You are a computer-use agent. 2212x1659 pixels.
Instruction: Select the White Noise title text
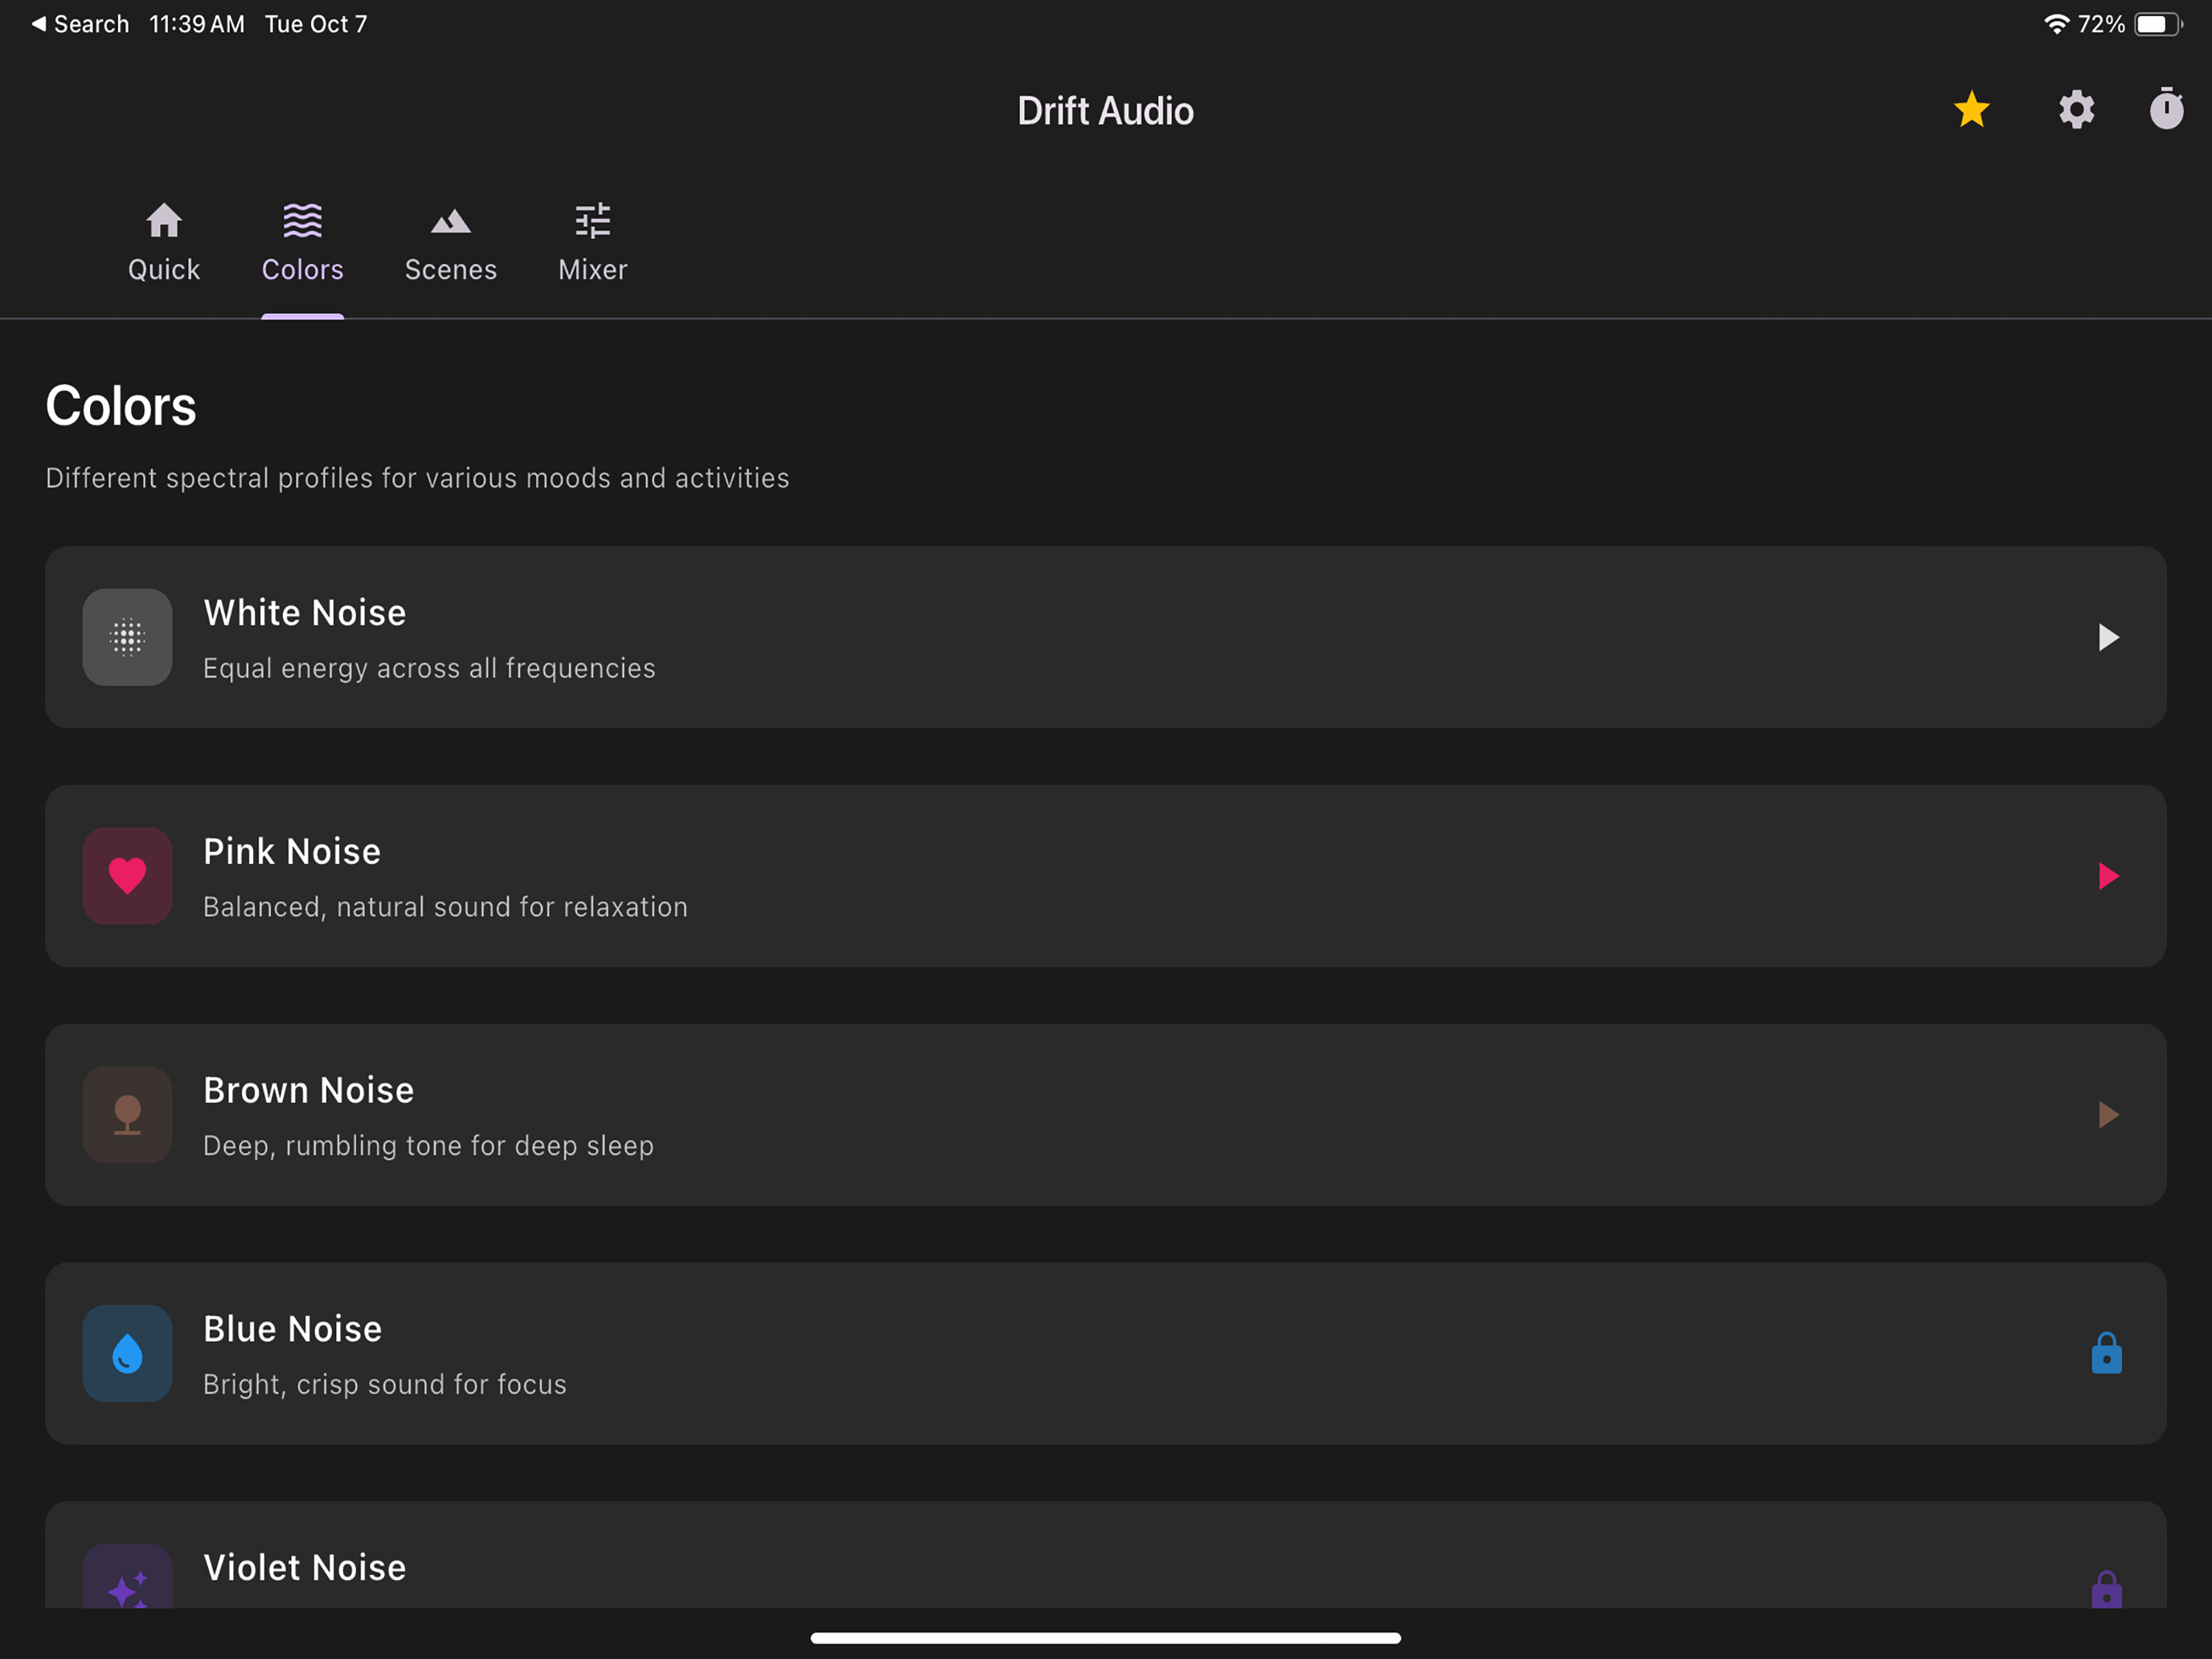(305, 613)
